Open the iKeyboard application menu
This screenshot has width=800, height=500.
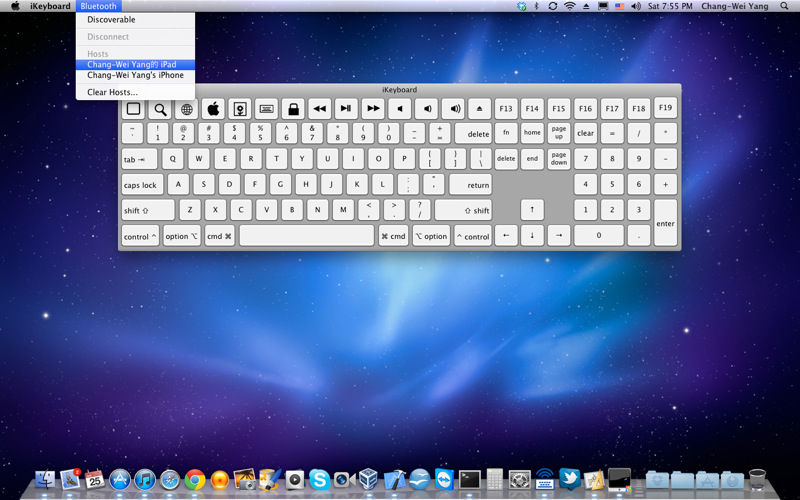click(50, 6)
